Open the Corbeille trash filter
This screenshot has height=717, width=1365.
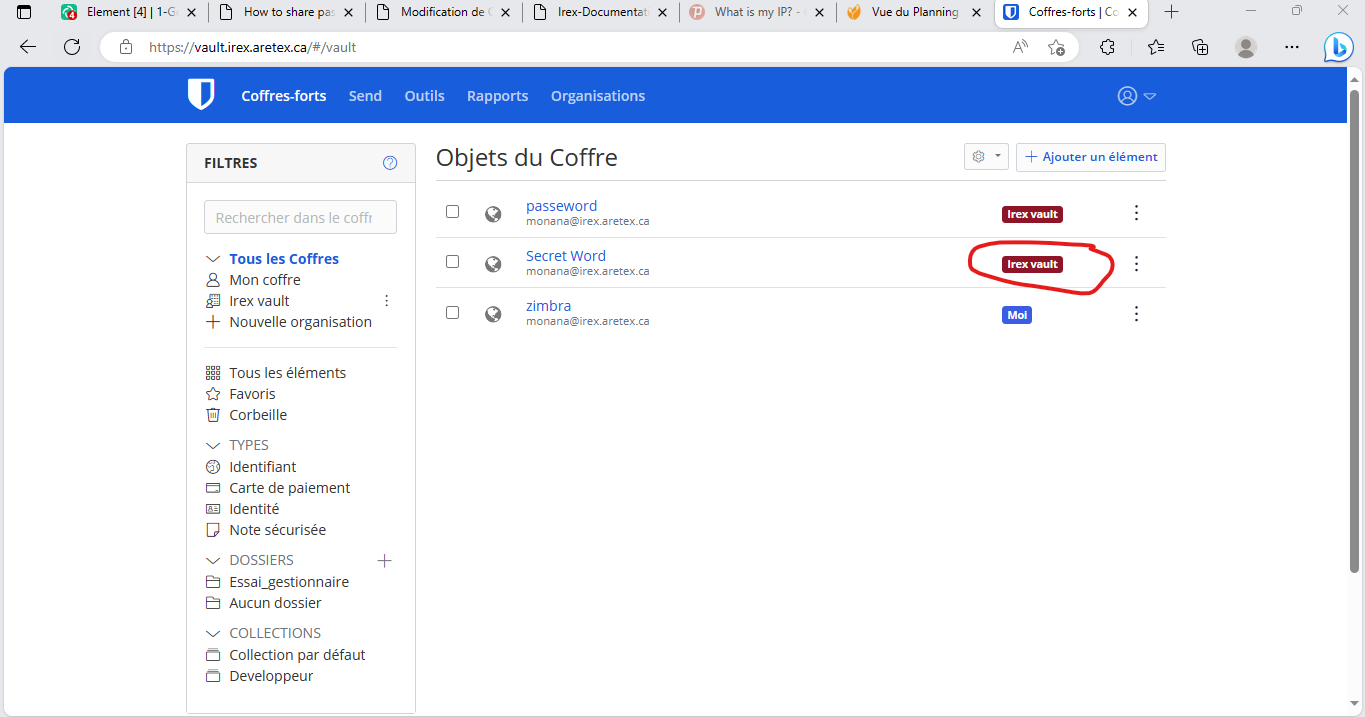[258, 415]
